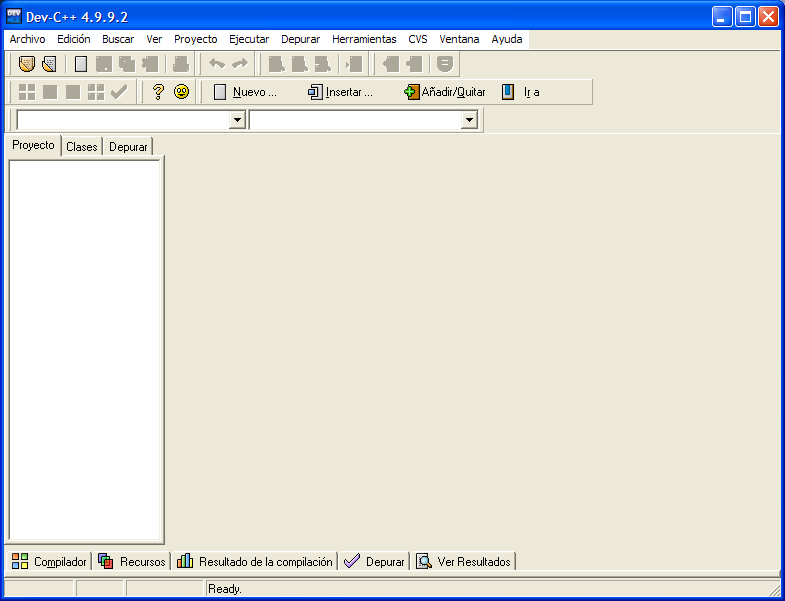Open the Recursos bottom tab
The image size is (785, 601).
[132, 561]
